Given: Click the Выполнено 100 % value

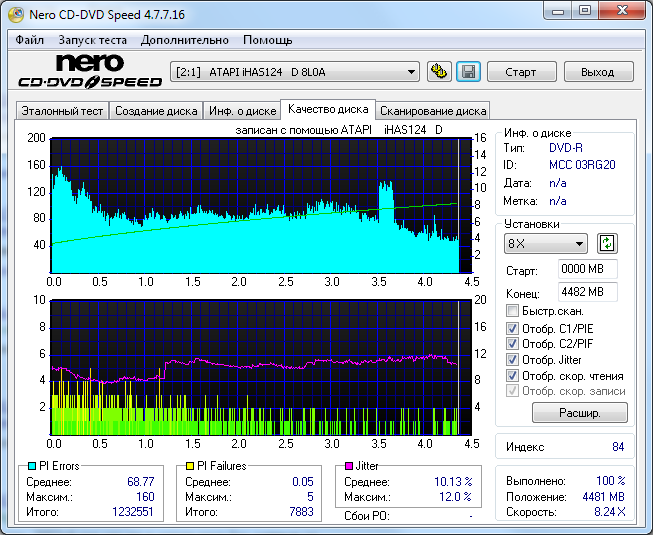Looking at the screenshot, I should (x=611, y=481).
